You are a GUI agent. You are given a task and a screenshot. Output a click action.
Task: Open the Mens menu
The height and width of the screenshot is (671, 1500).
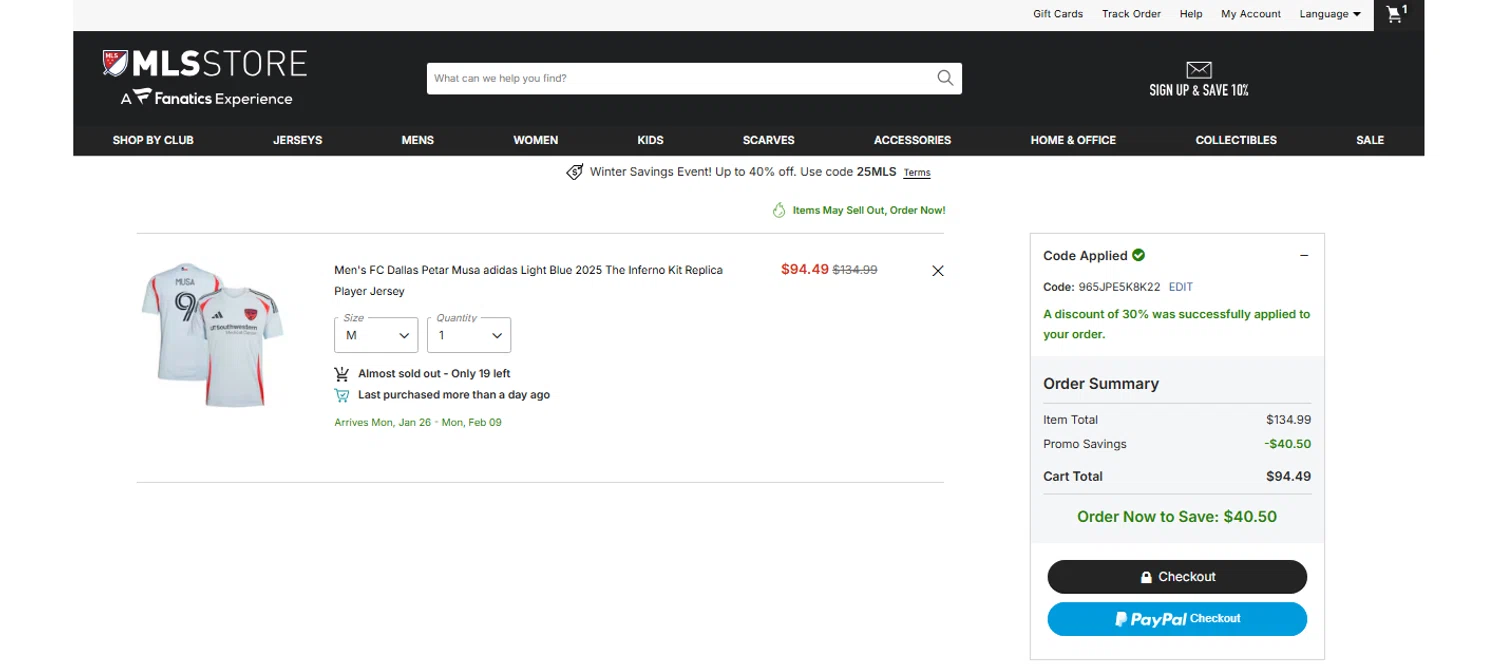coord(418,140)
